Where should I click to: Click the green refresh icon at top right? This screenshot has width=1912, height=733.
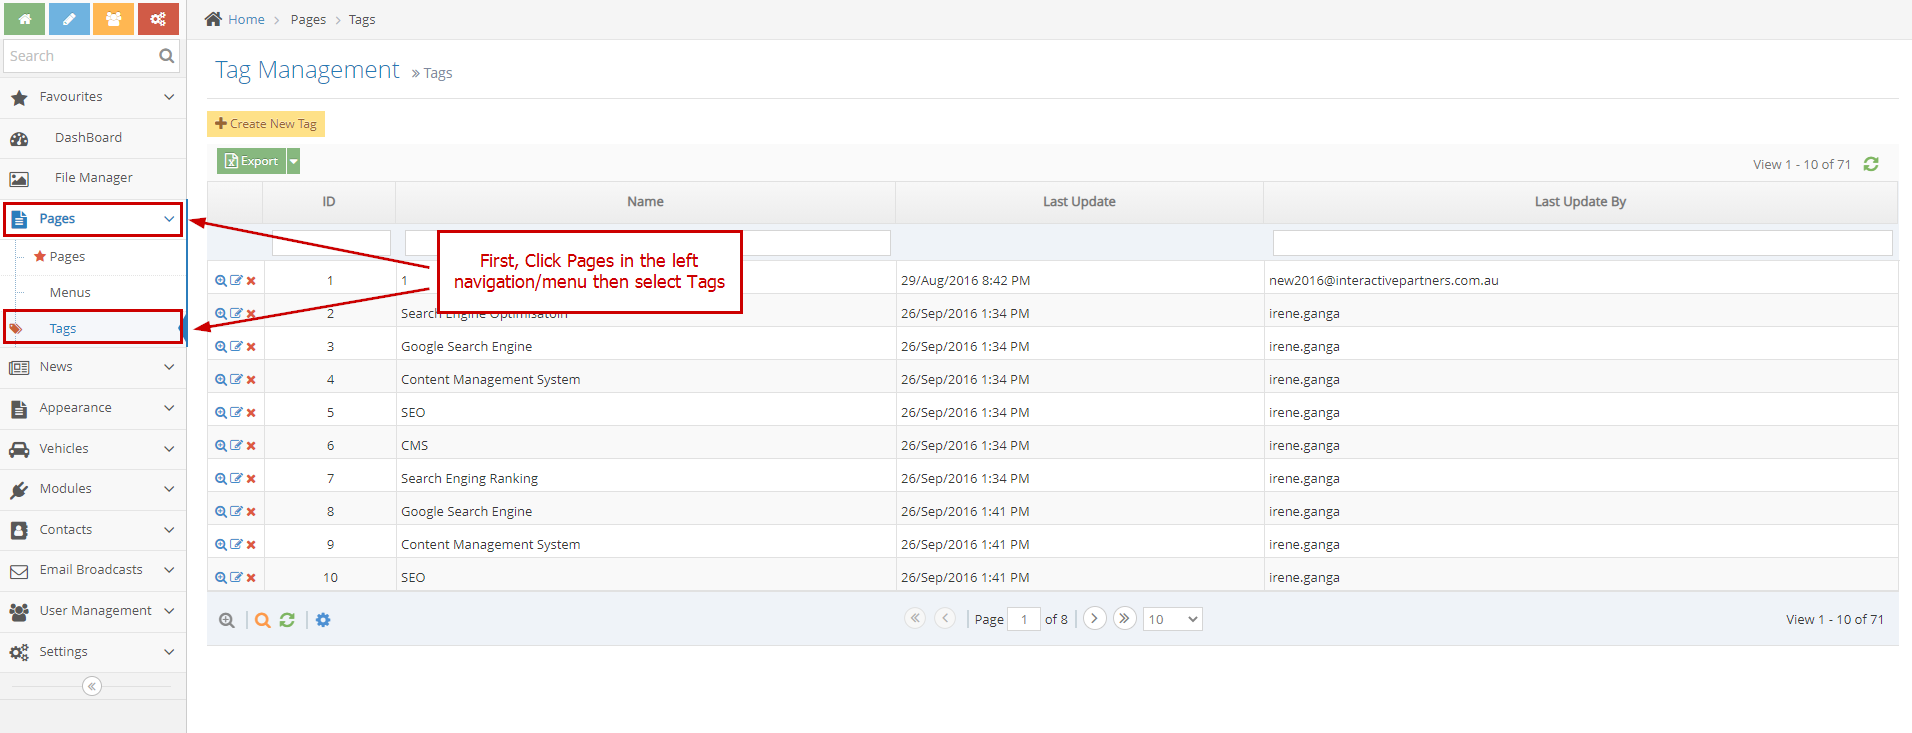click(x=1870, y=164)
